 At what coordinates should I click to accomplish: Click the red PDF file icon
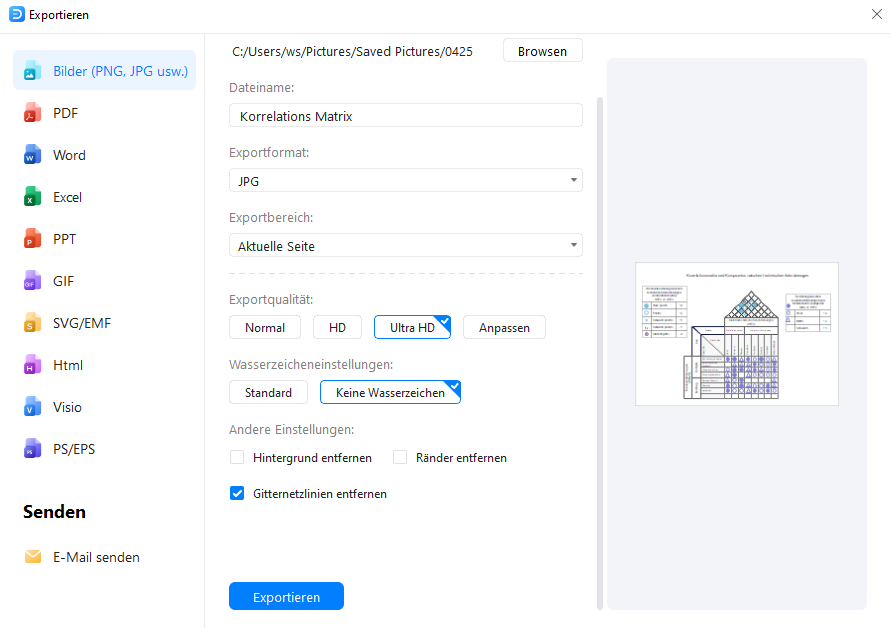point(32,113)
